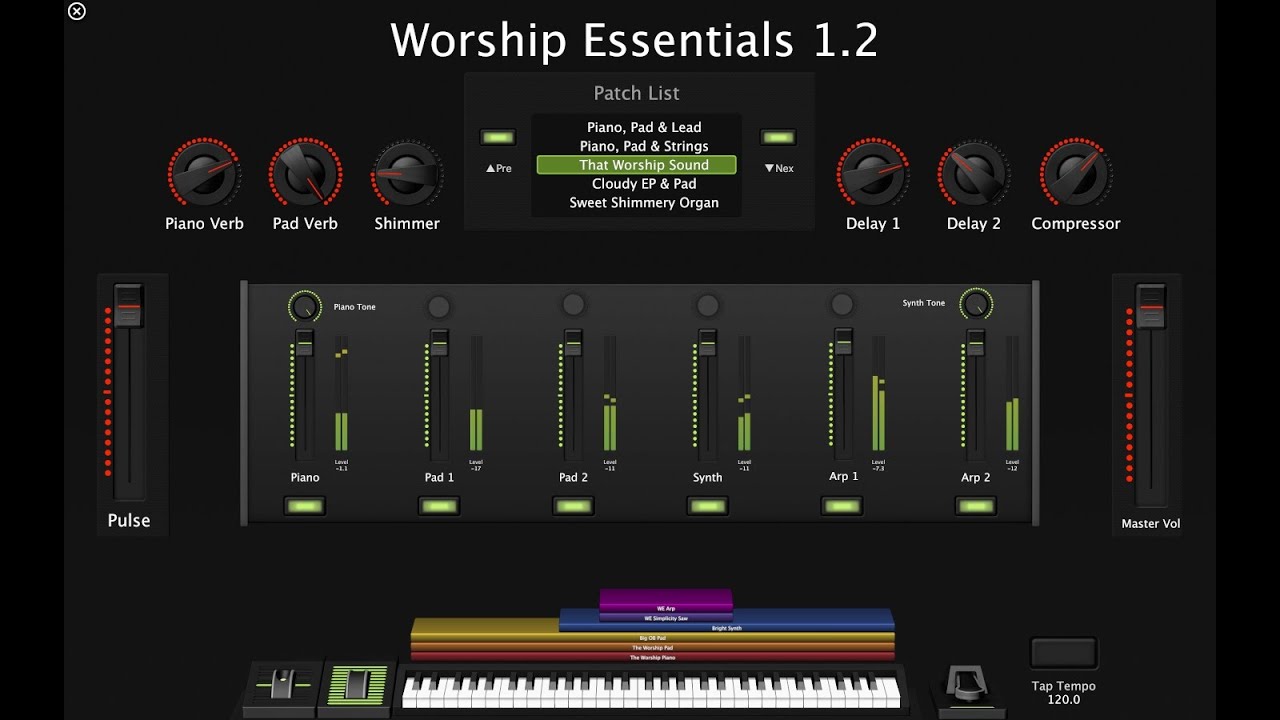Click the Pad 2 level meter
Screen dimensions: 1280x720
(x=610, y=394)
